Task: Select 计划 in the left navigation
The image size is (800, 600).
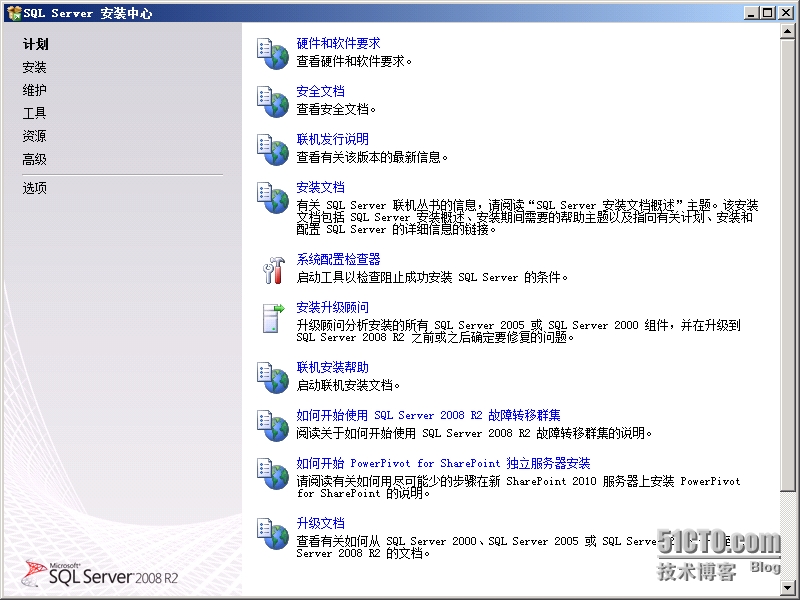Action: [x=35, y=44]
